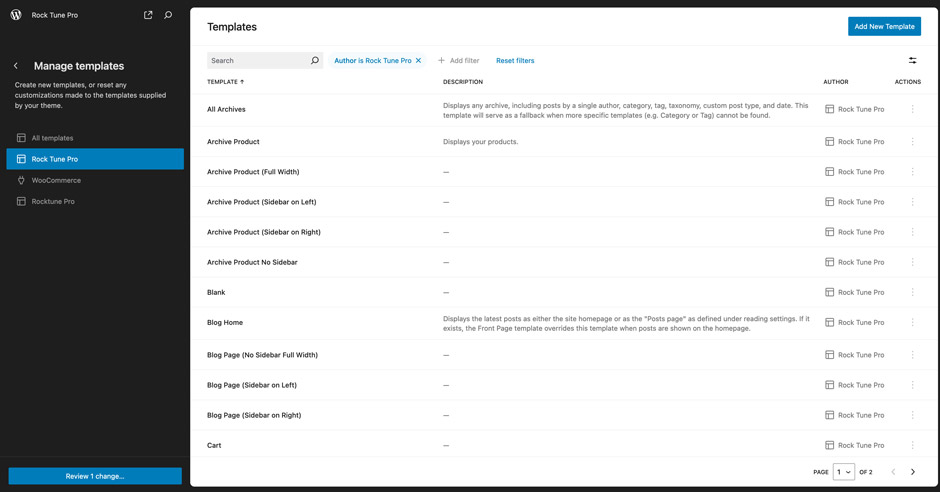Screen dimensions: 940x492
Task: Open the view options settings icon
Action: [912, 61]
